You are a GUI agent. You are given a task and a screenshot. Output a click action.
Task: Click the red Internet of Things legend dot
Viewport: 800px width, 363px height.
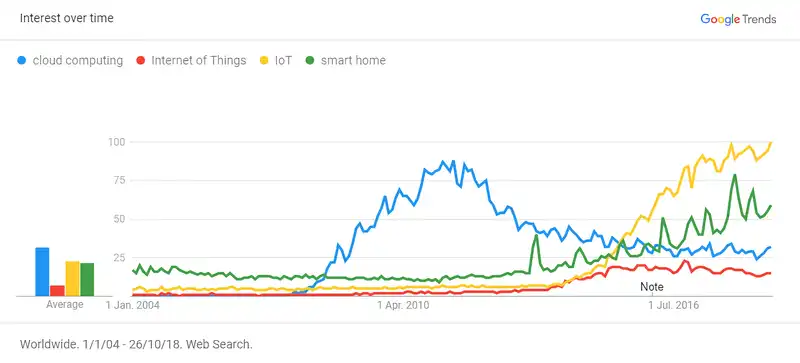pos(140,61)
